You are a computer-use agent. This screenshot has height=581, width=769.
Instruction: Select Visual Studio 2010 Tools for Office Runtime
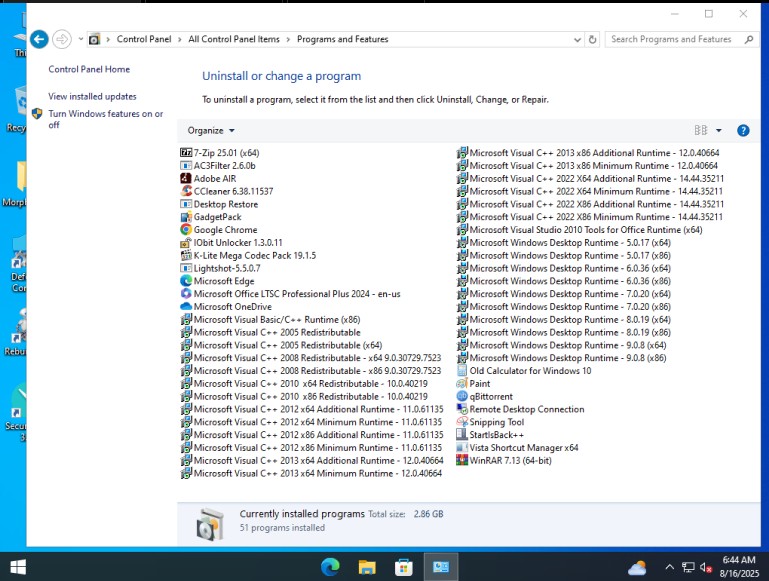580,229
